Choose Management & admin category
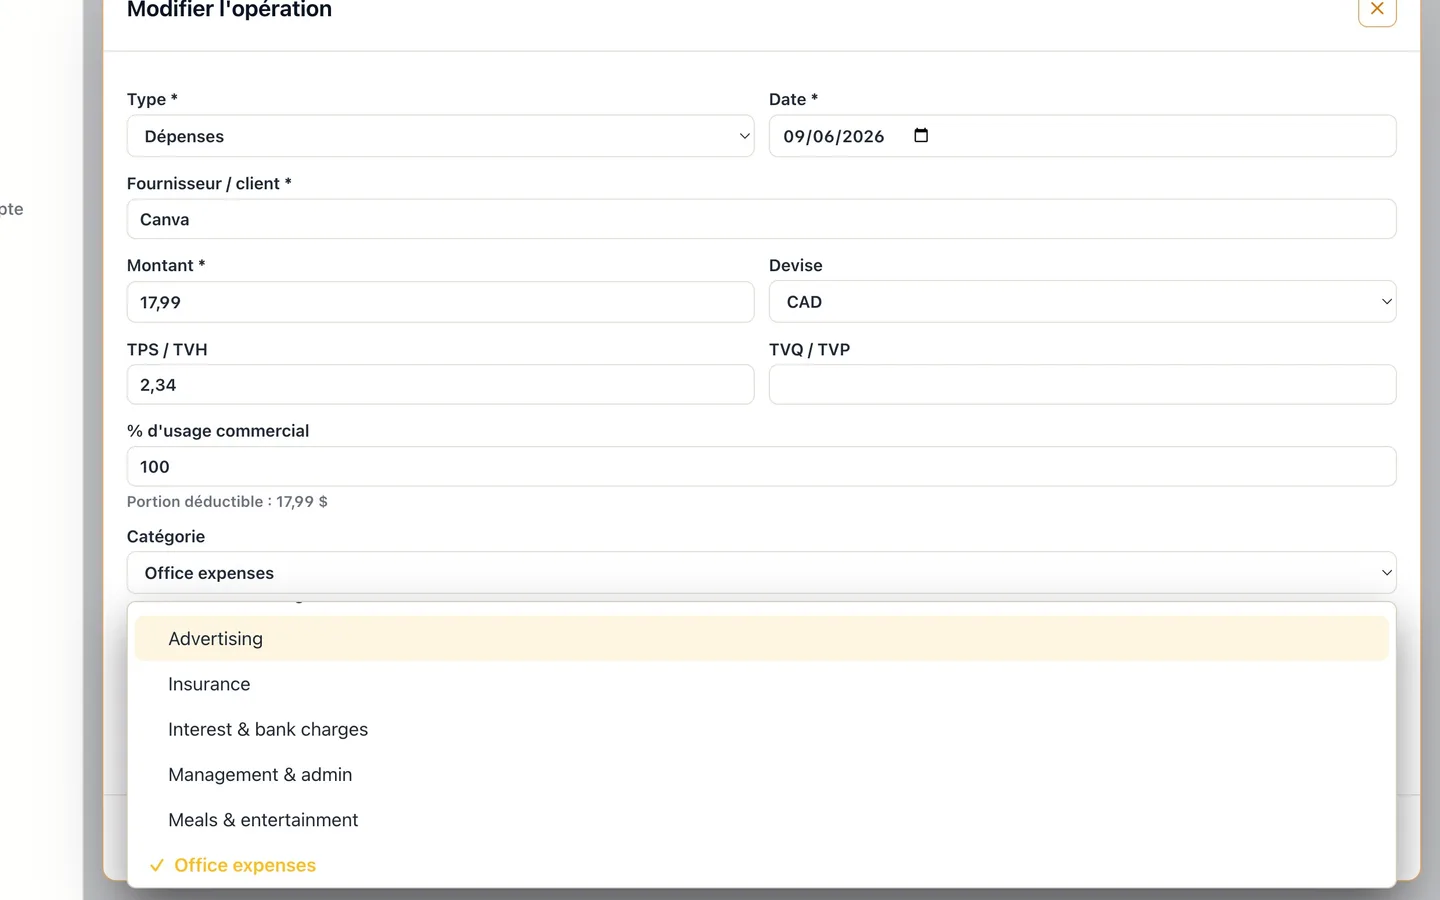The image size is (1440, 900). click(761, 774)
